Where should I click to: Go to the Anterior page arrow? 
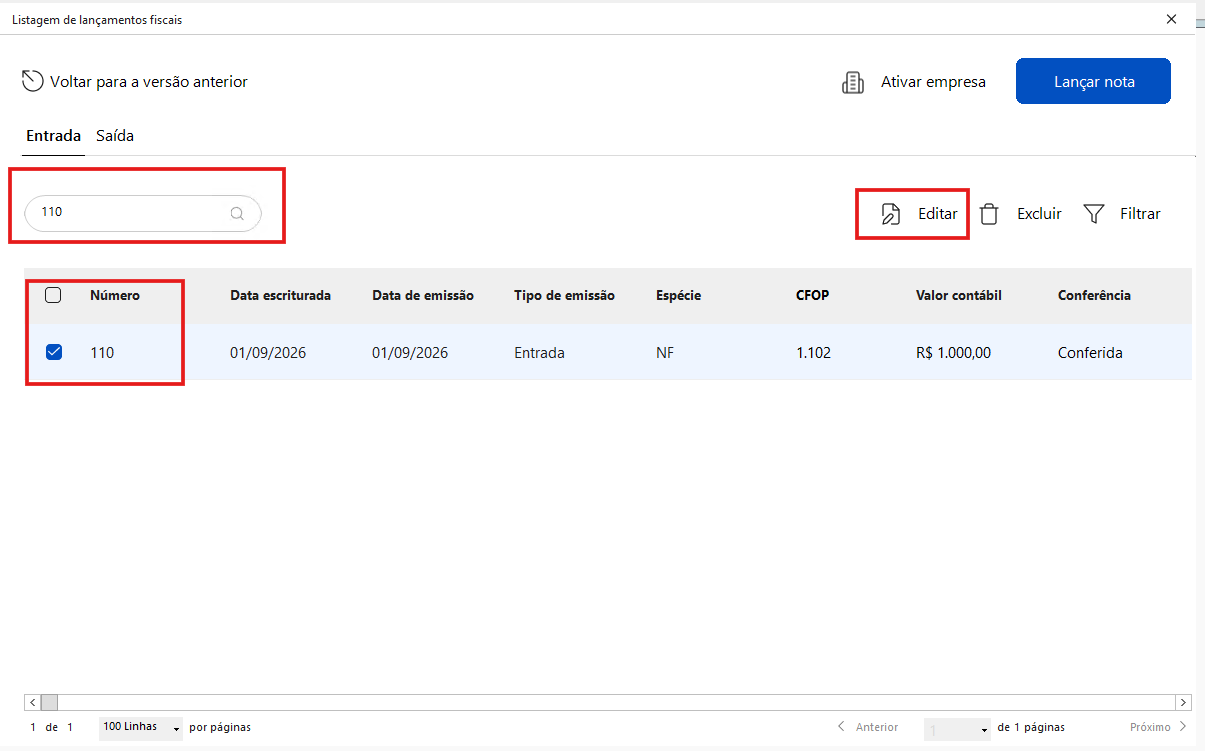(841, 727)
